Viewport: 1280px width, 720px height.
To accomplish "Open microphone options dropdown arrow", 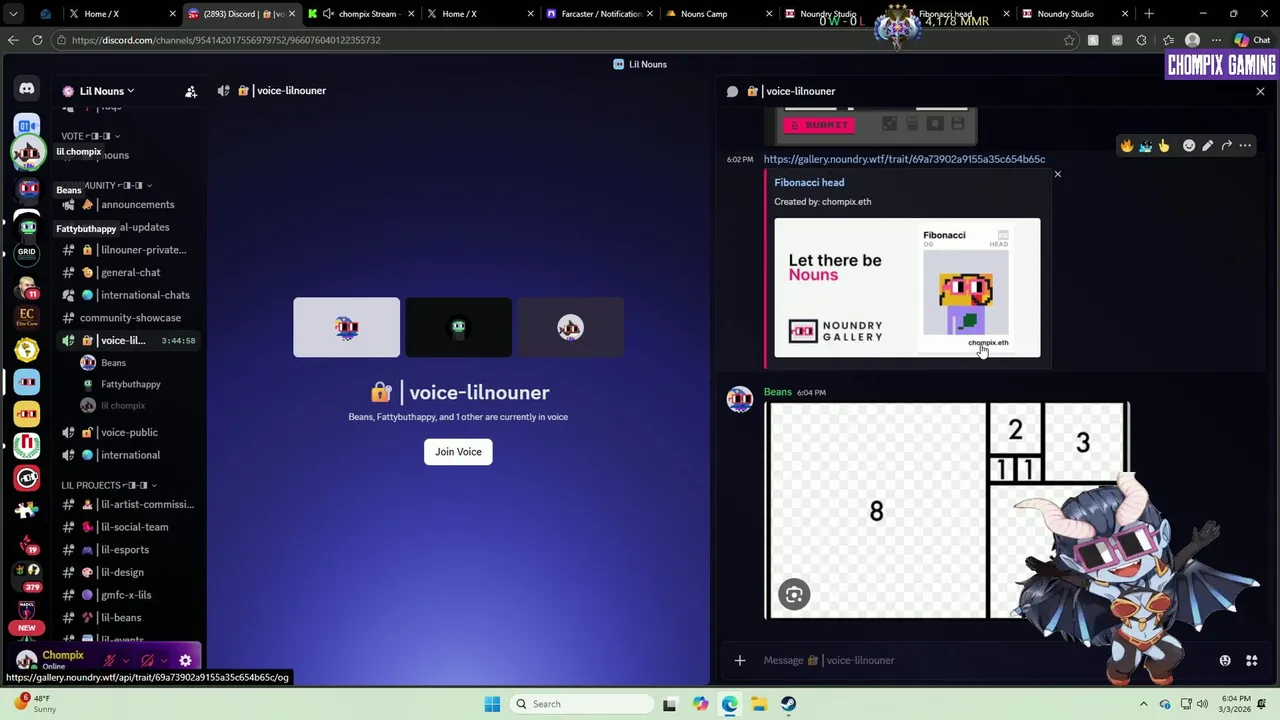I will click(125, 660).
